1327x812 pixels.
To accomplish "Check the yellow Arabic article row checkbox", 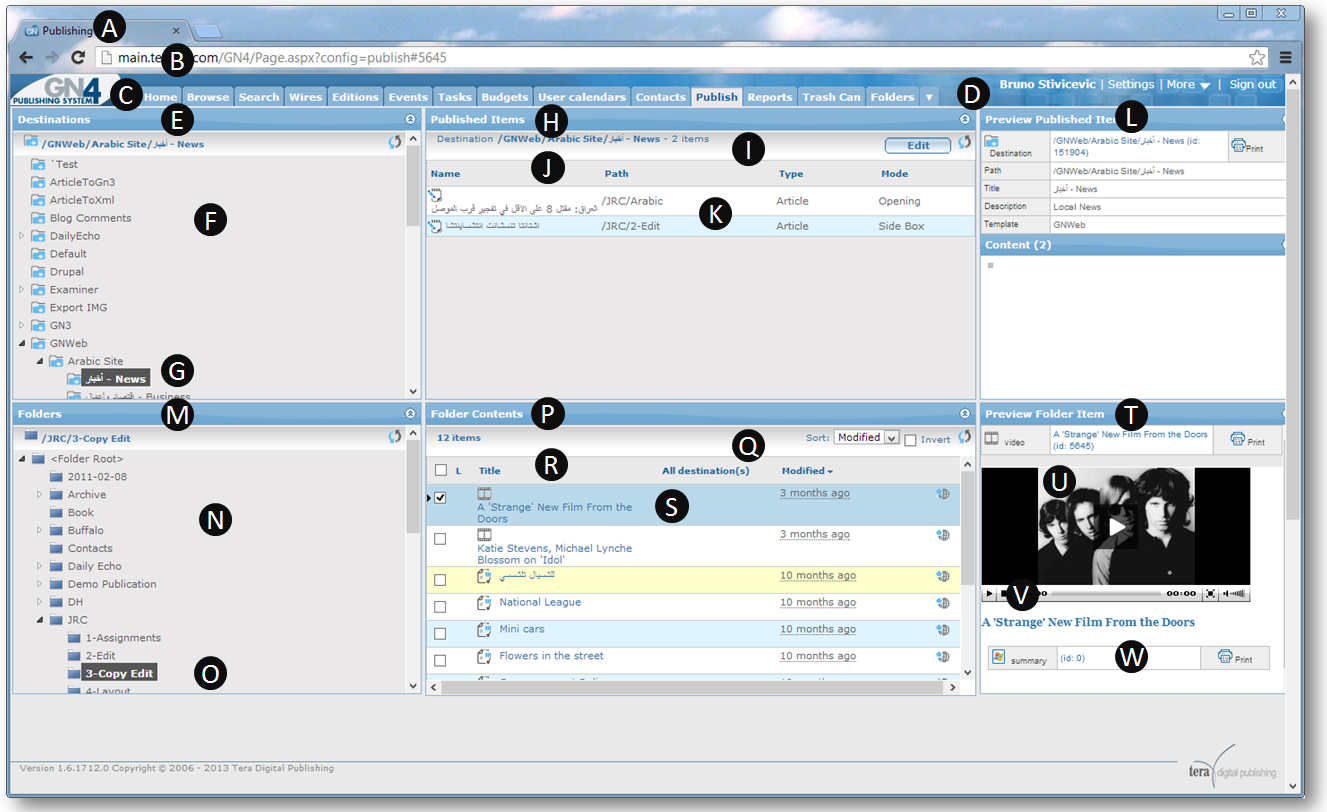I will click(x=440, y=580).
